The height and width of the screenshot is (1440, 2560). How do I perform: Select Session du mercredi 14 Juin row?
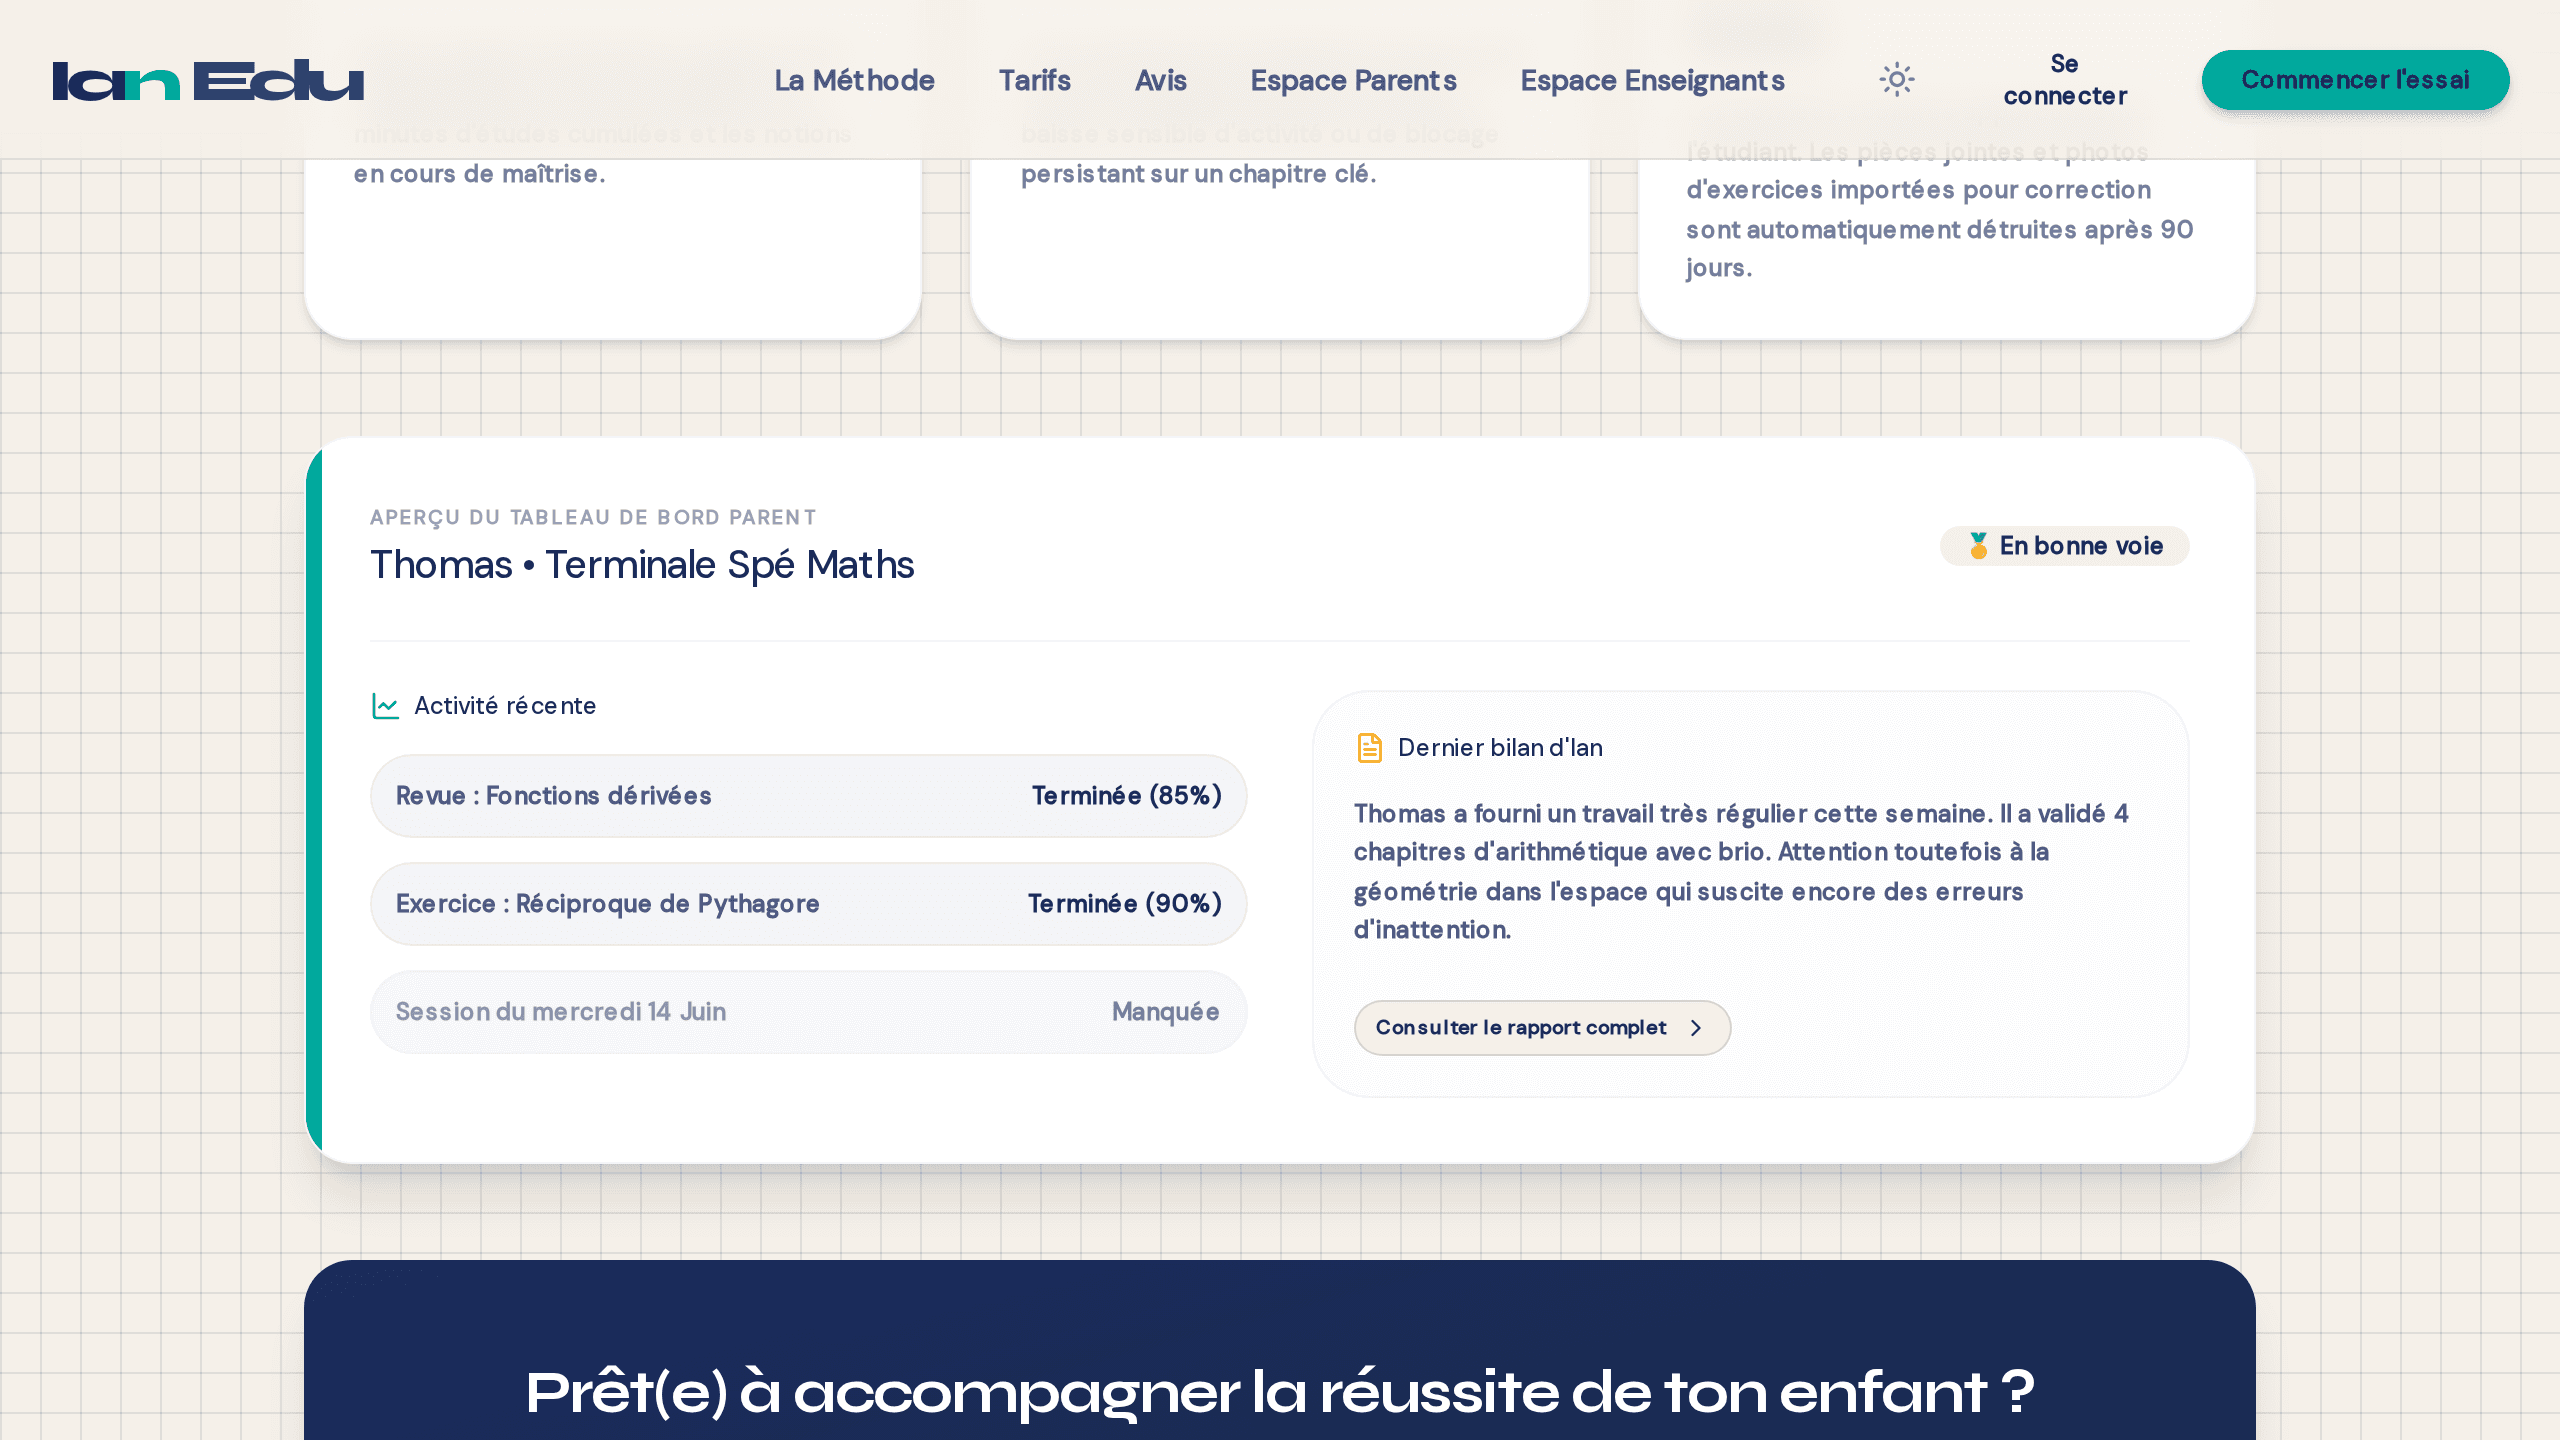pos(808,1012)
